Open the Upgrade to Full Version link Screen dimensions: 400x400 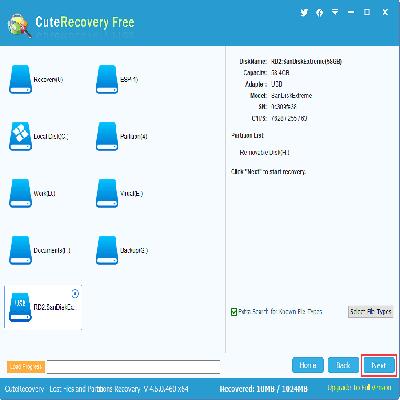point(359,388)
